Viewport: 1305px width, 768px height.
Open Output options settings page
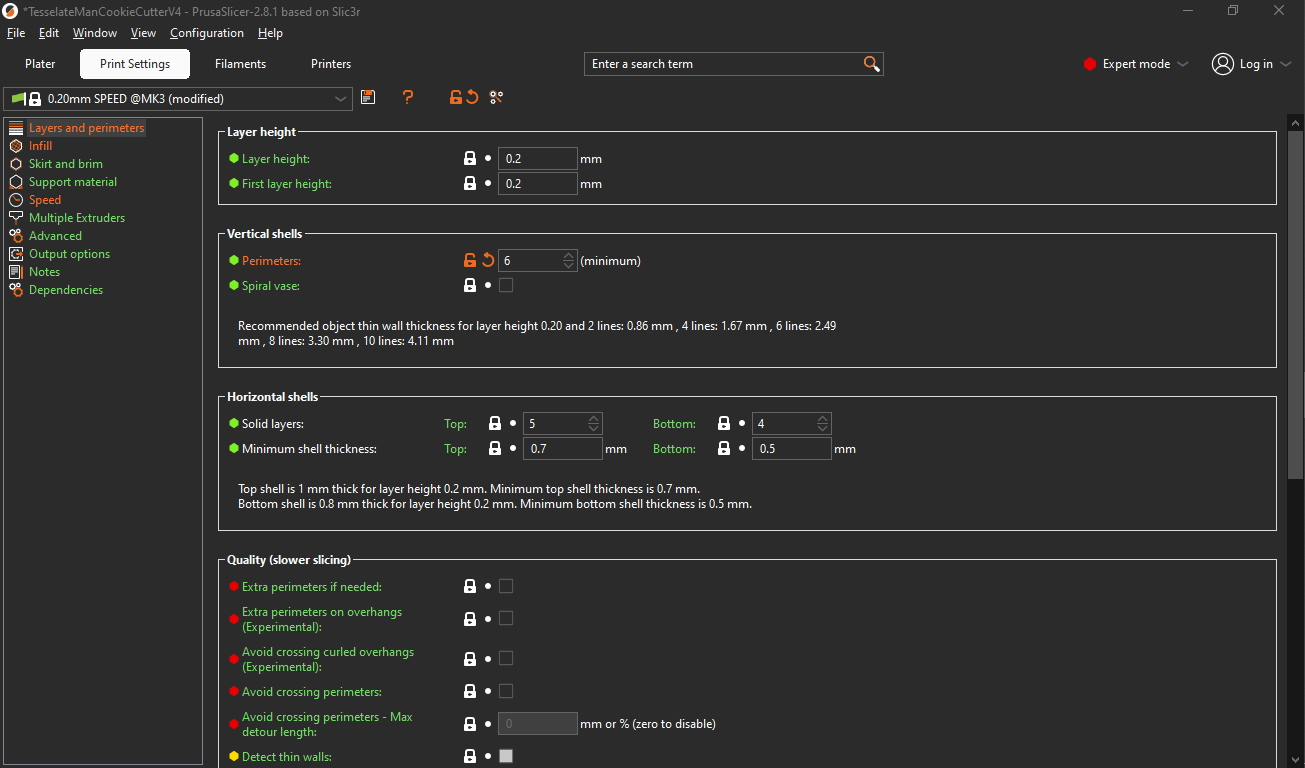pyautogui.click(x=69, y=254)
